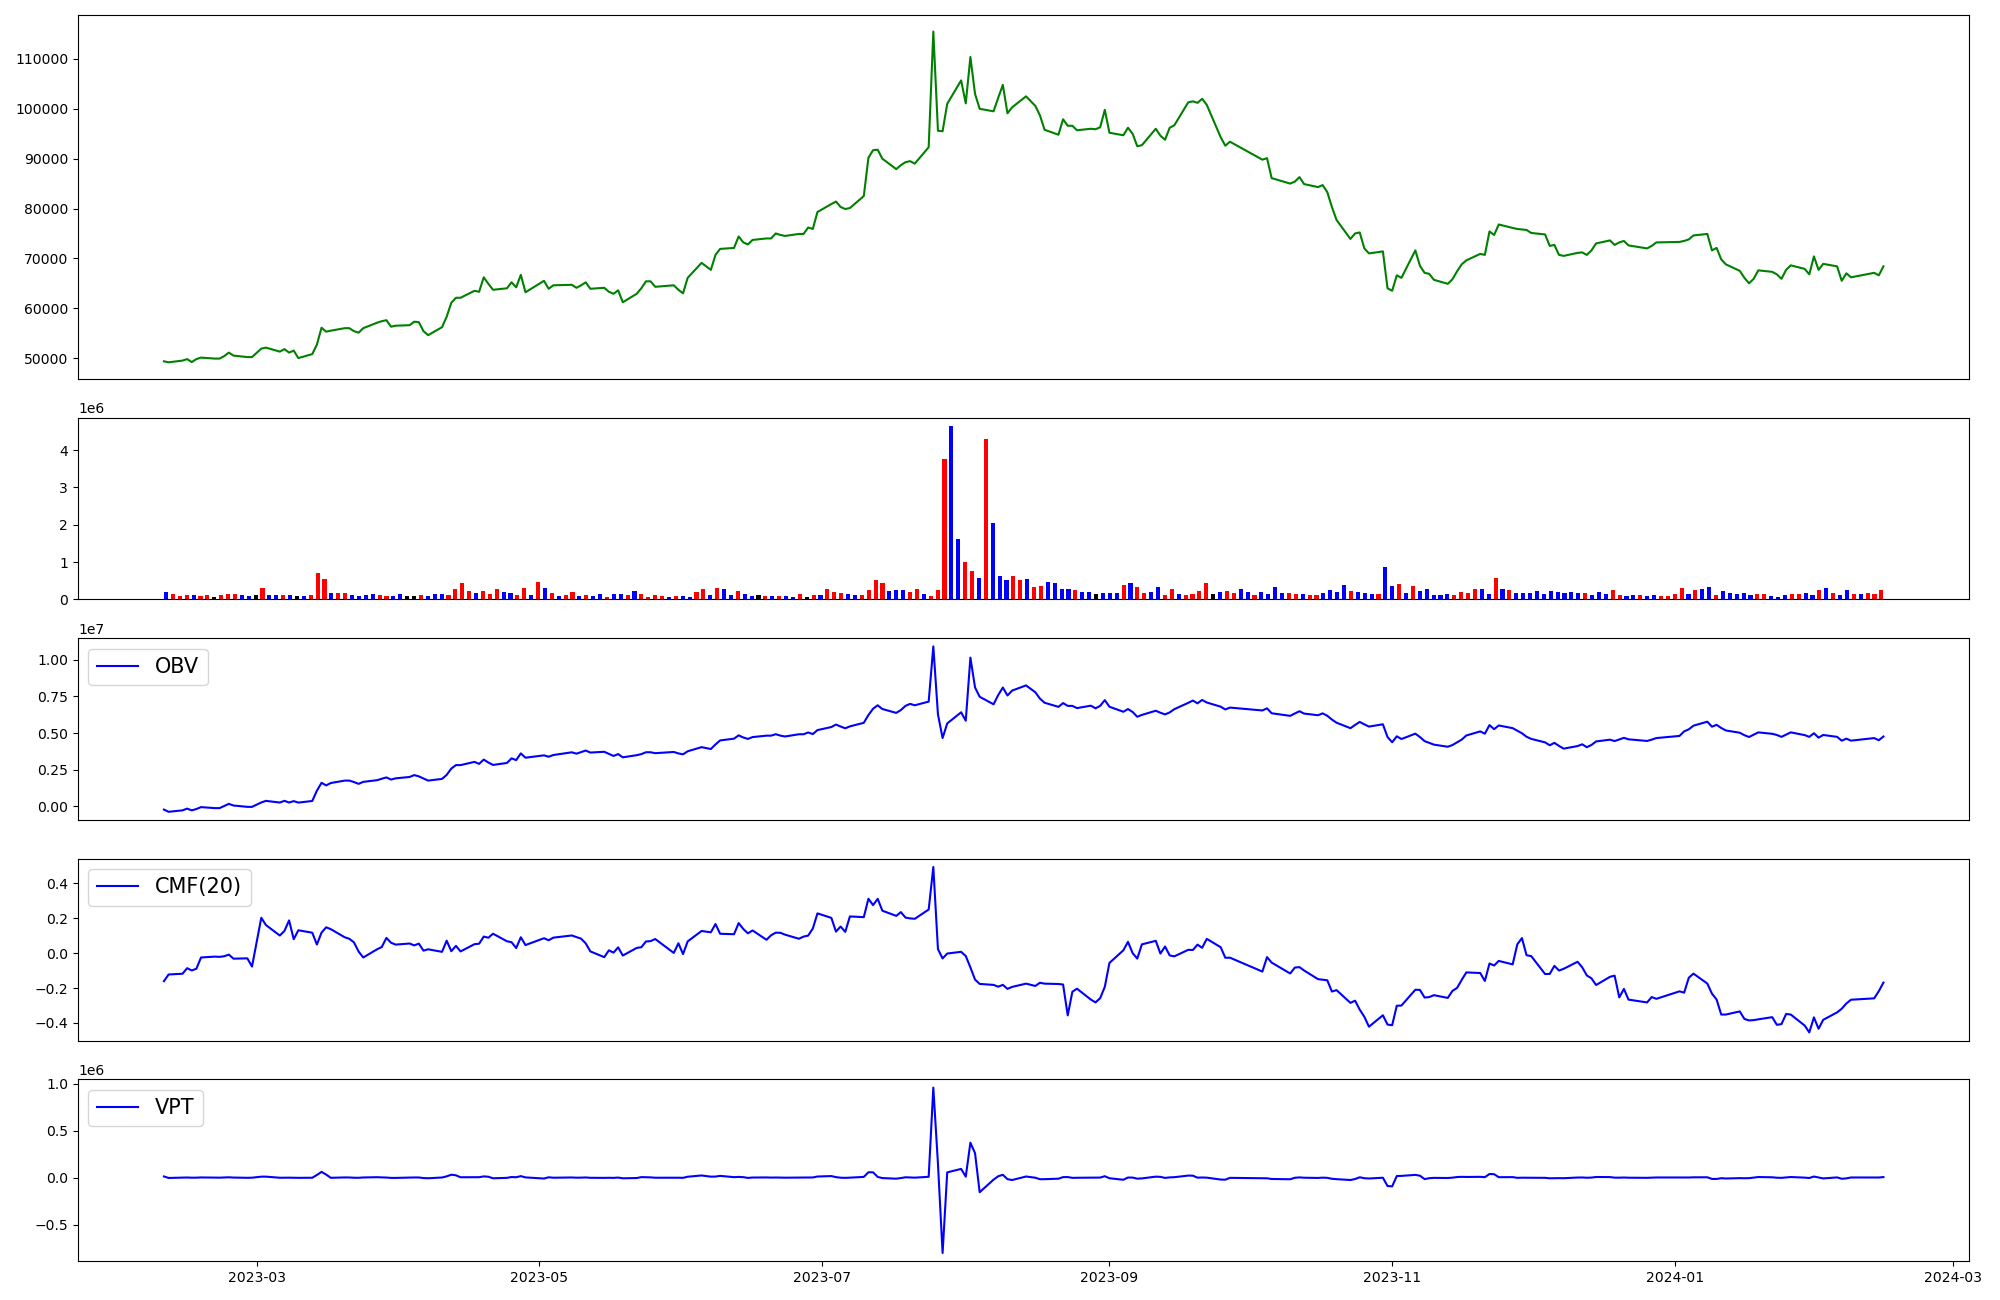The height and width of the screenshot is (1300, 2000).
Task: Click the OBV legend label
Action: 176,666
